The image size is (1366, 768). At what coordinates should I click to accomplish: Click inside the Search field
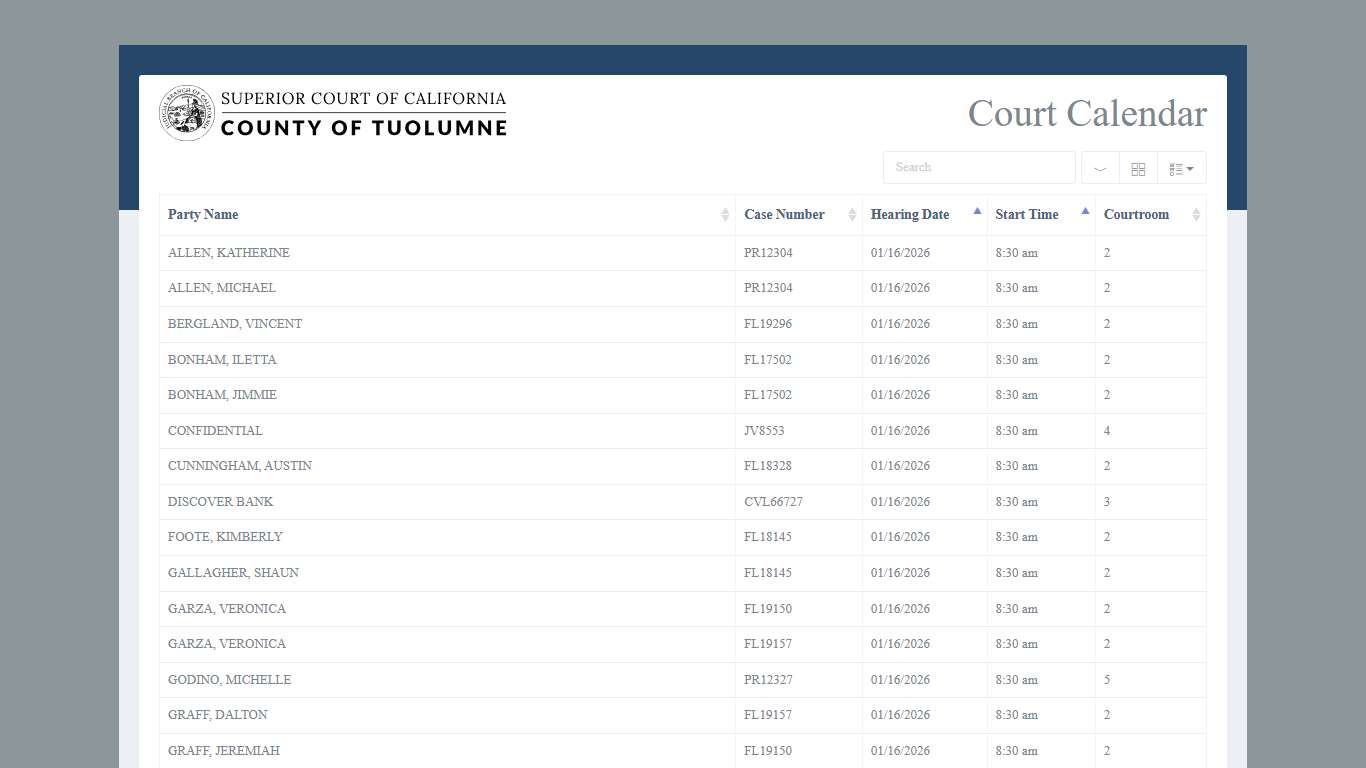pyautogui.click(x=978, y=167)
